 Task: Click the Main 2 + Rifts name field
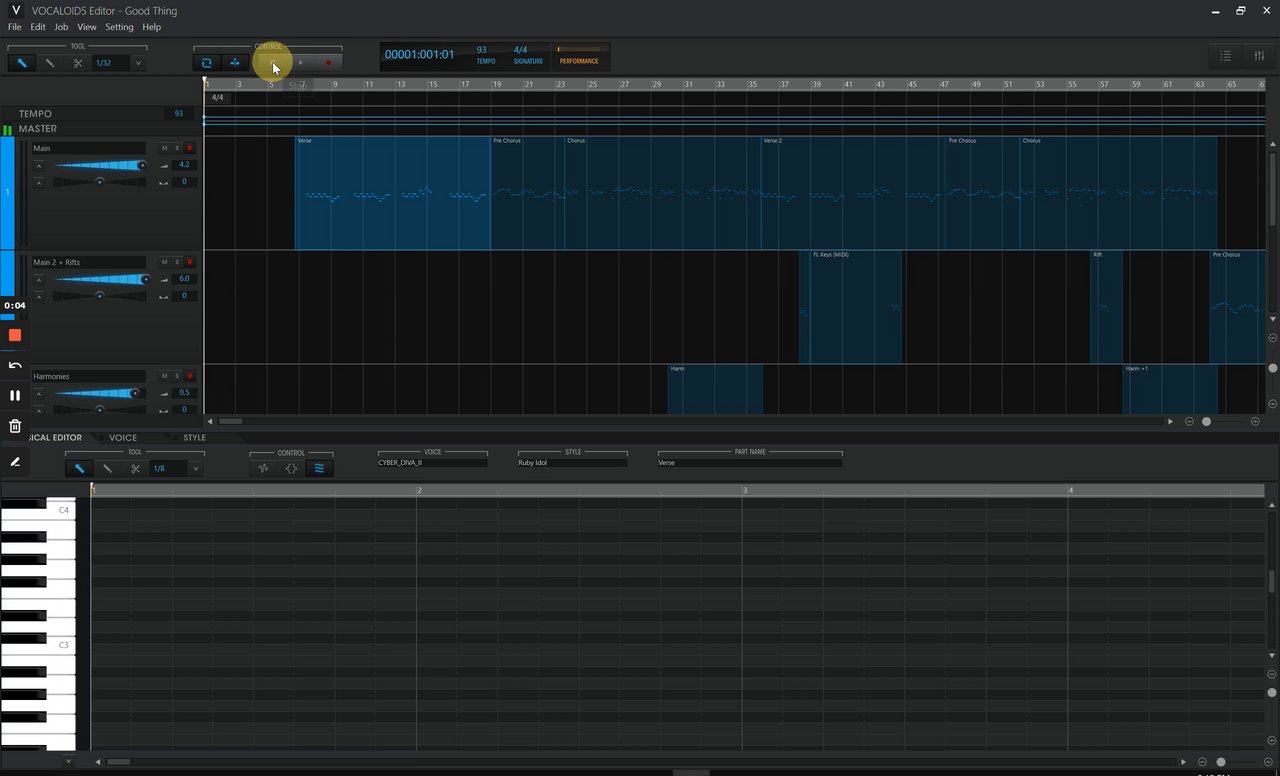88,262
